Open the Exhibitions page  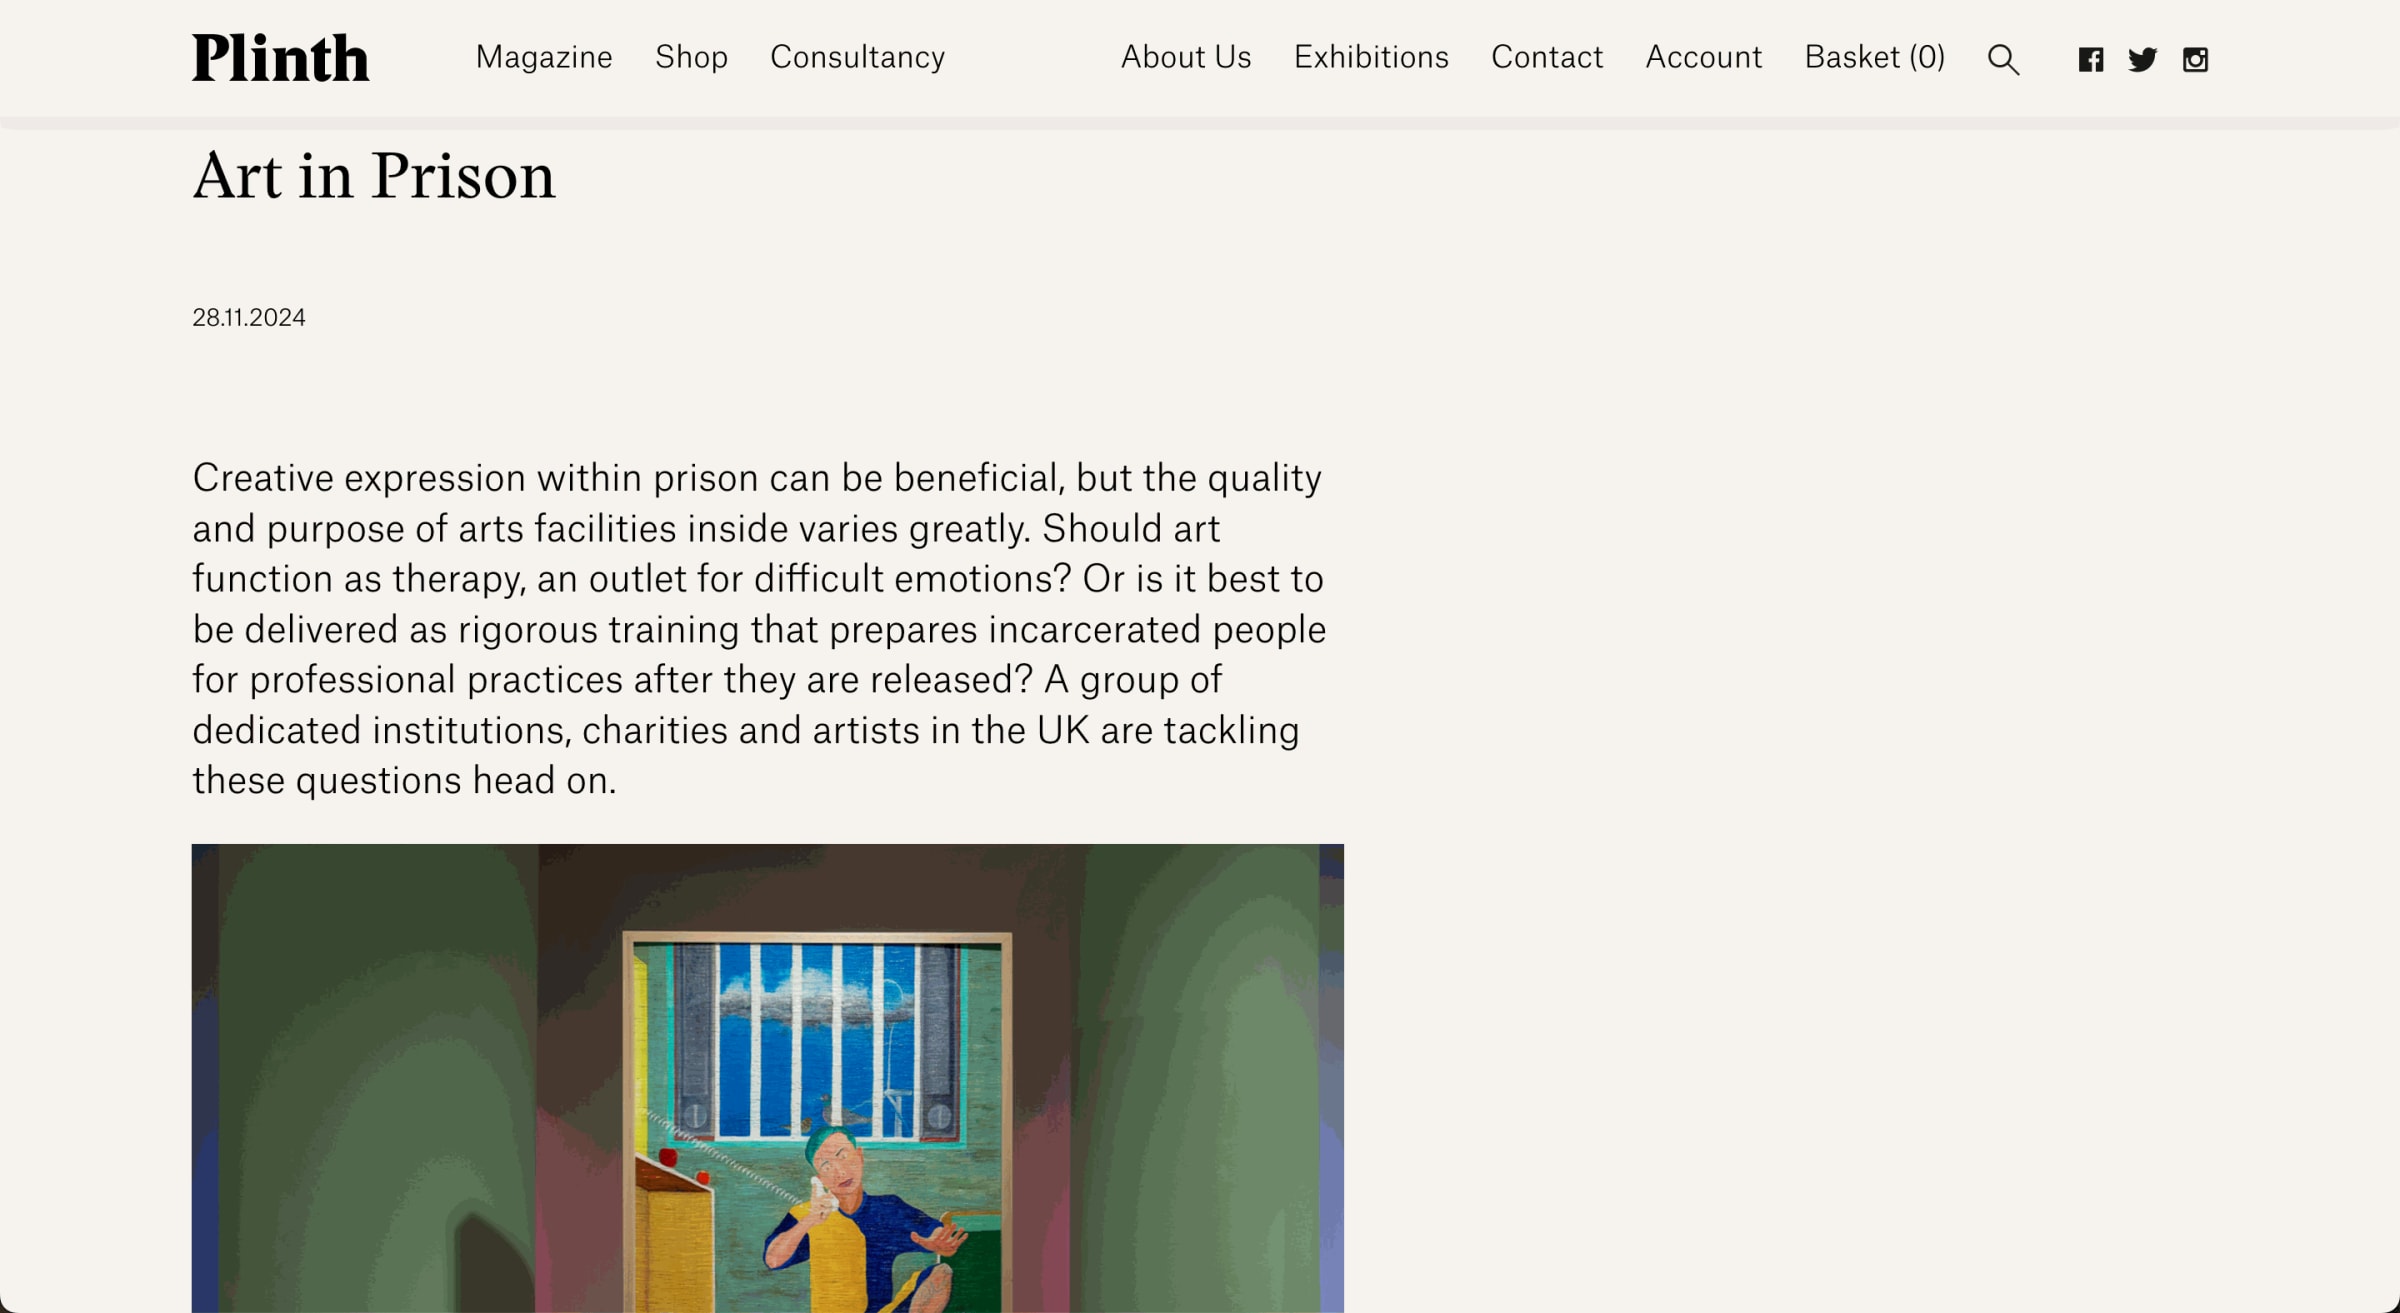pyautogui.click(x=1371, y=58)
